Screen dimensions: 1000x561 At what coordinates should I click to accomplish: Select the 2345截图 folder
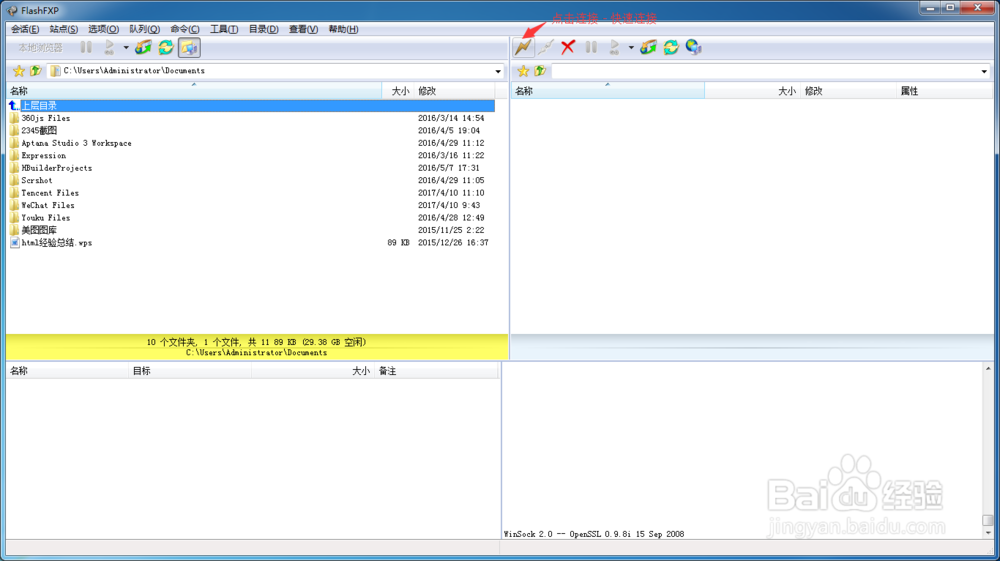(x=251, y=131)
